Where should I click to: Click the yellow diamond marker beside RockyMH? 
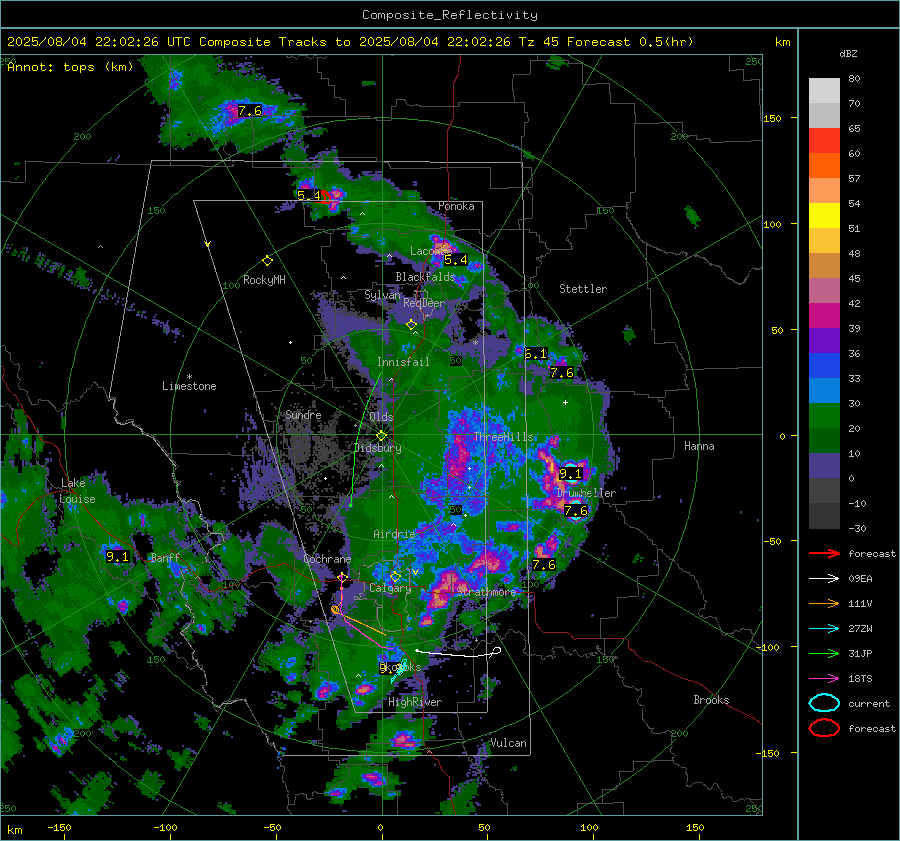(267, 261)
